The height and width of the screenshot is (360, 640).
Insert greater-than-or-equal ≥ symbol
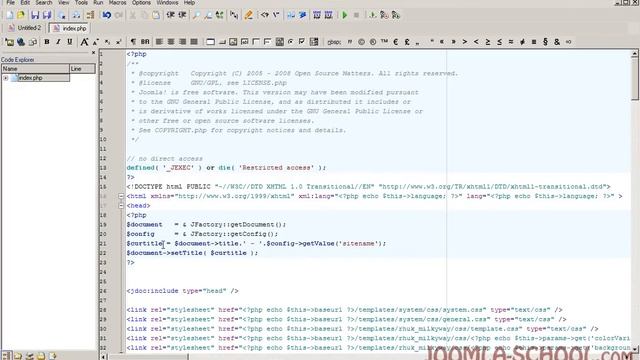coord(488,42)
